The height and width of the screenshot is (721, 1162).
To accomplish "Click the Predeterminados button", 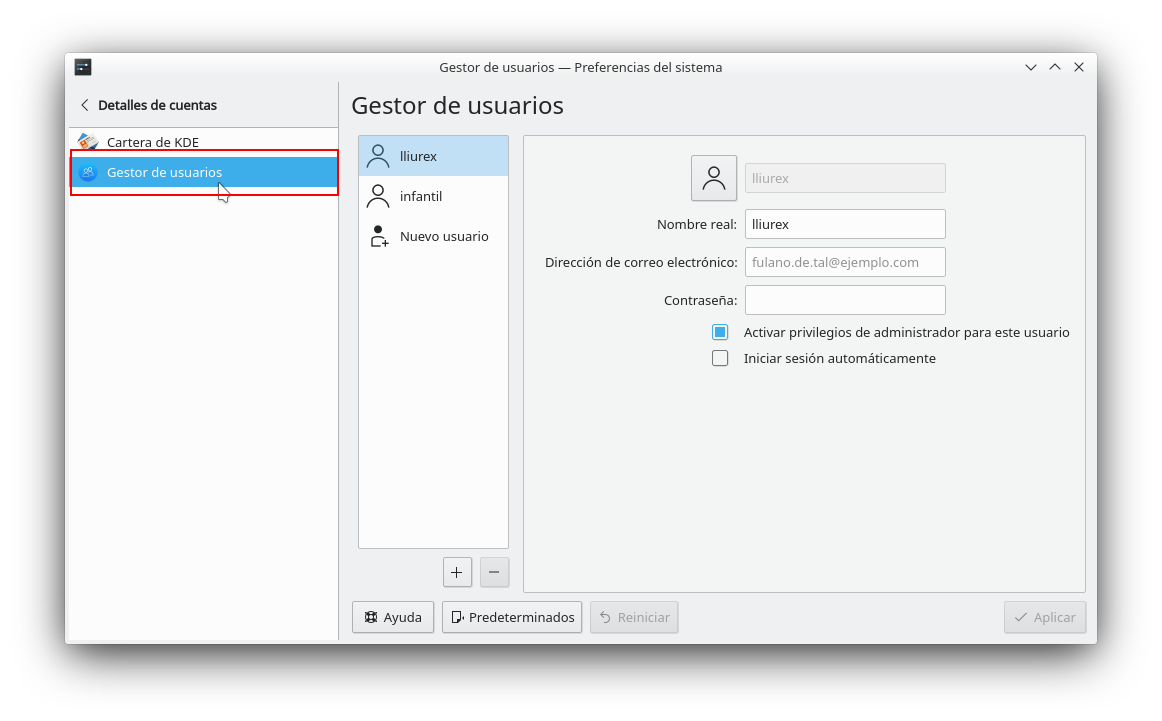I will [x=512, y=617].
